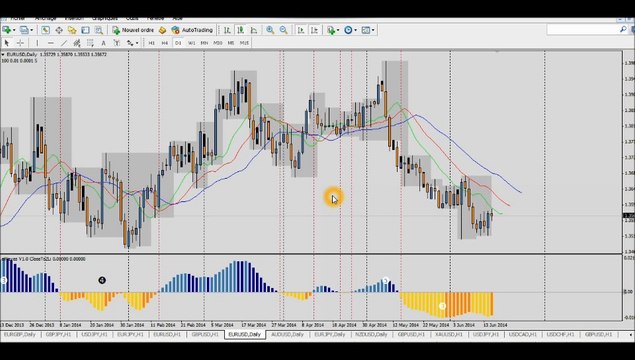This screenshot has width=635, height=360.
Task: Expand the new chart dropdown arrow
Action: click(x=14, y=30)
